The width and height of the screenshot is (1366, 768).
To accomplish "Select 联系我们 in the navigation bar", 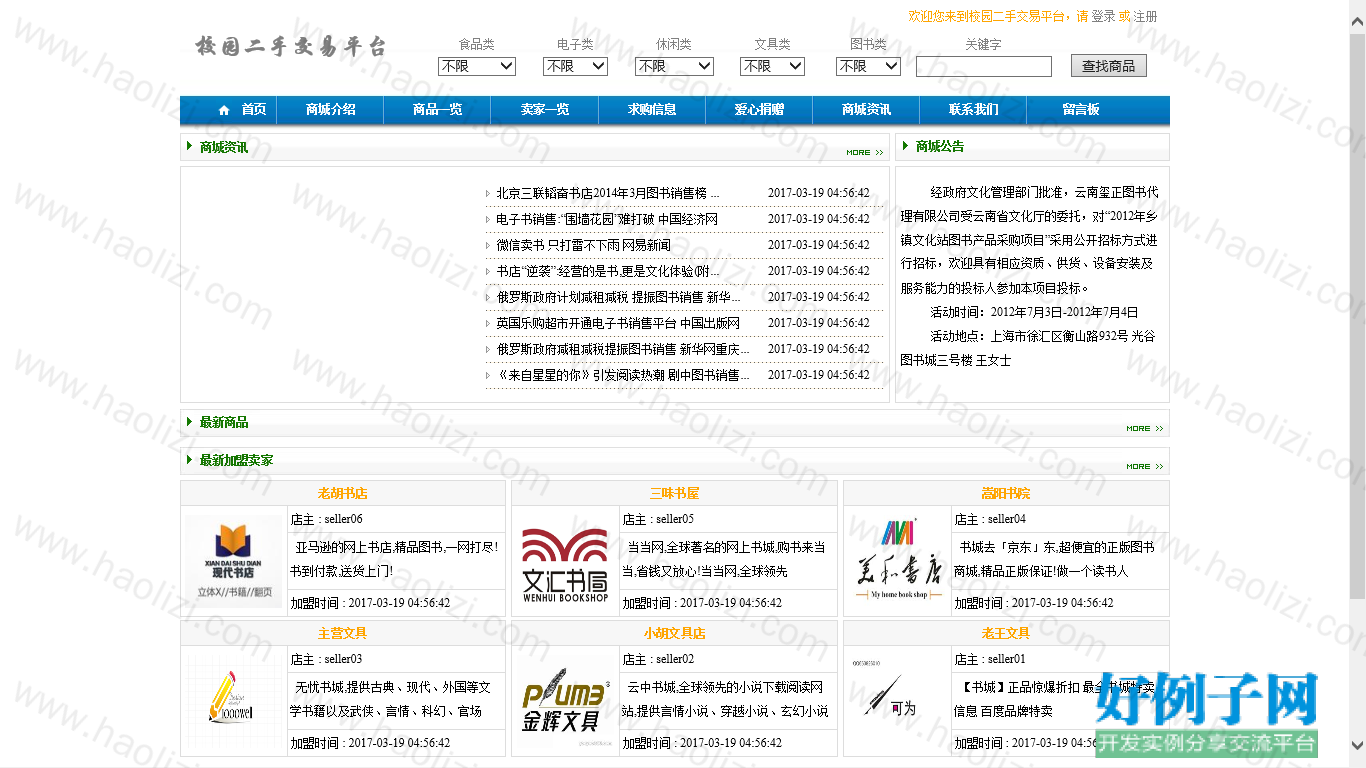I will (x=973, y=110).
